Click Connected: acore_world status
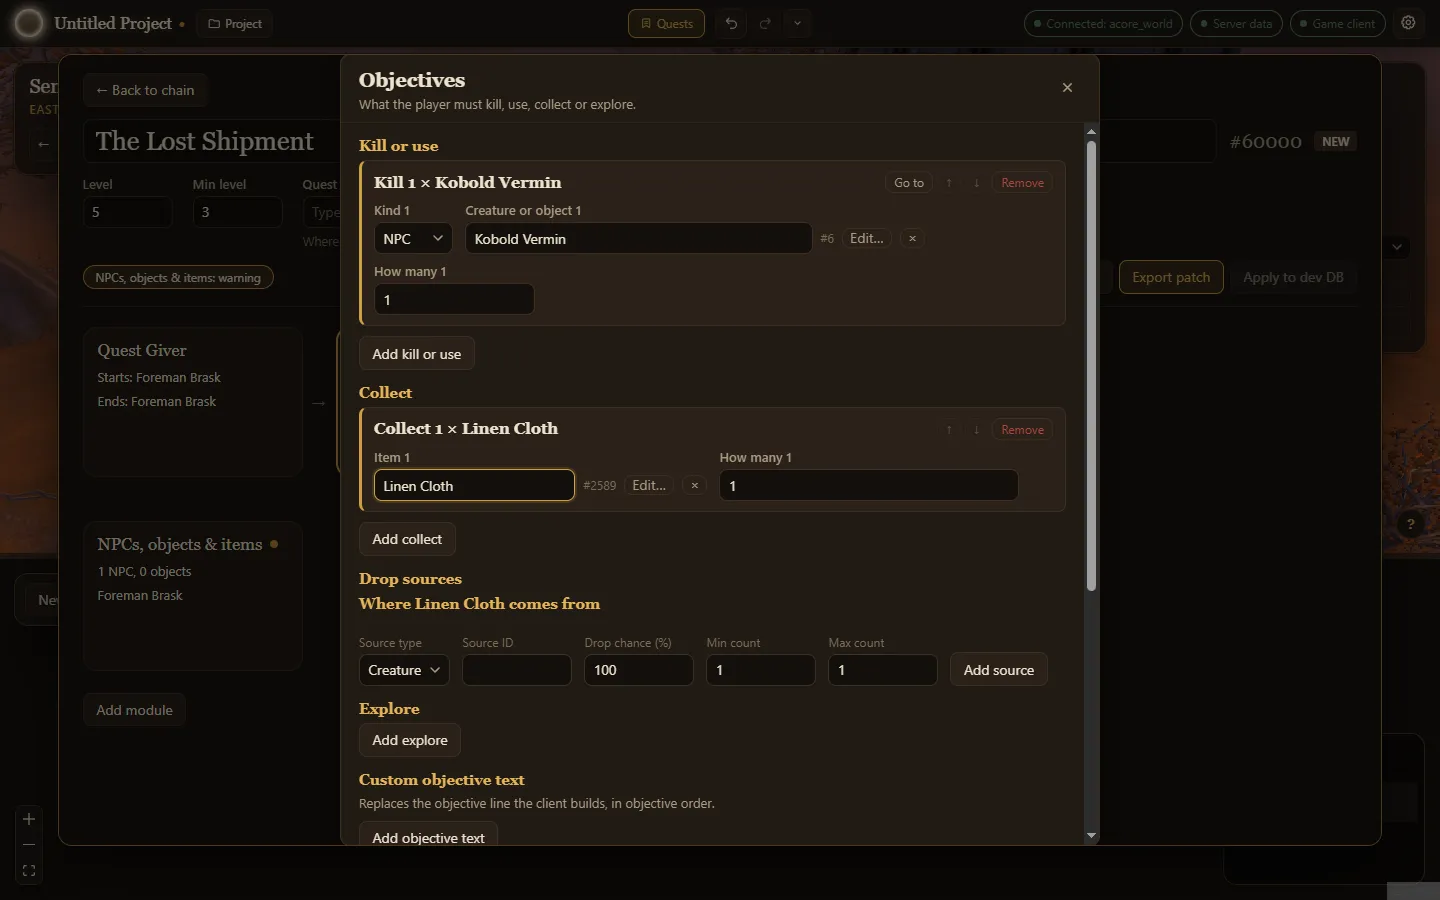This screenshot has width=1440, height=900. point(1103,24)
